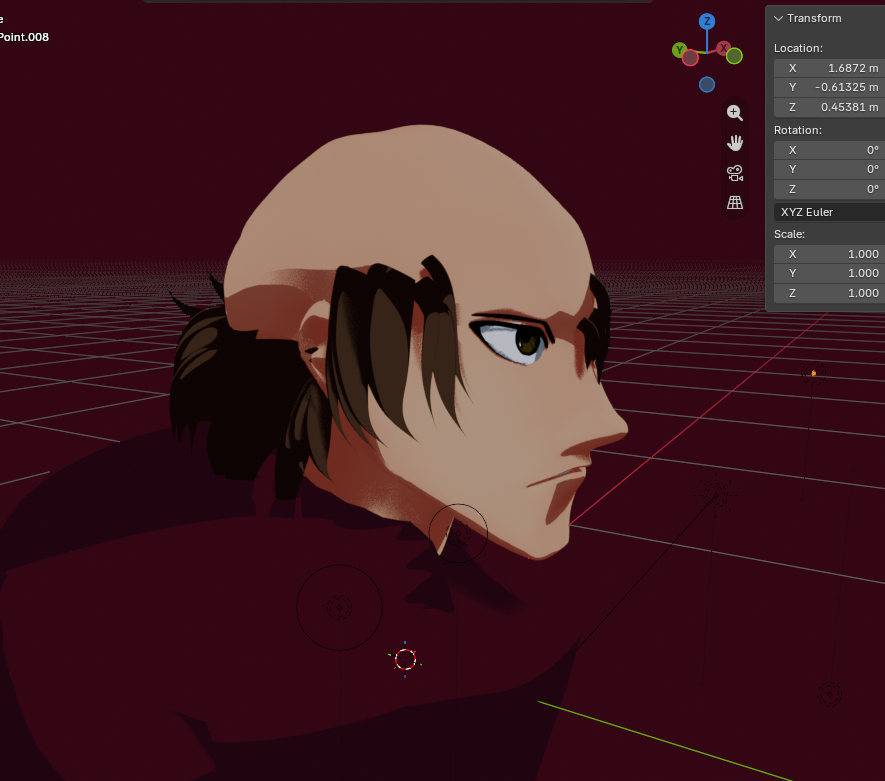This screenshot has width=885, height=781.
Task: Click the pan view hand icon
Action: pos(734,143)
